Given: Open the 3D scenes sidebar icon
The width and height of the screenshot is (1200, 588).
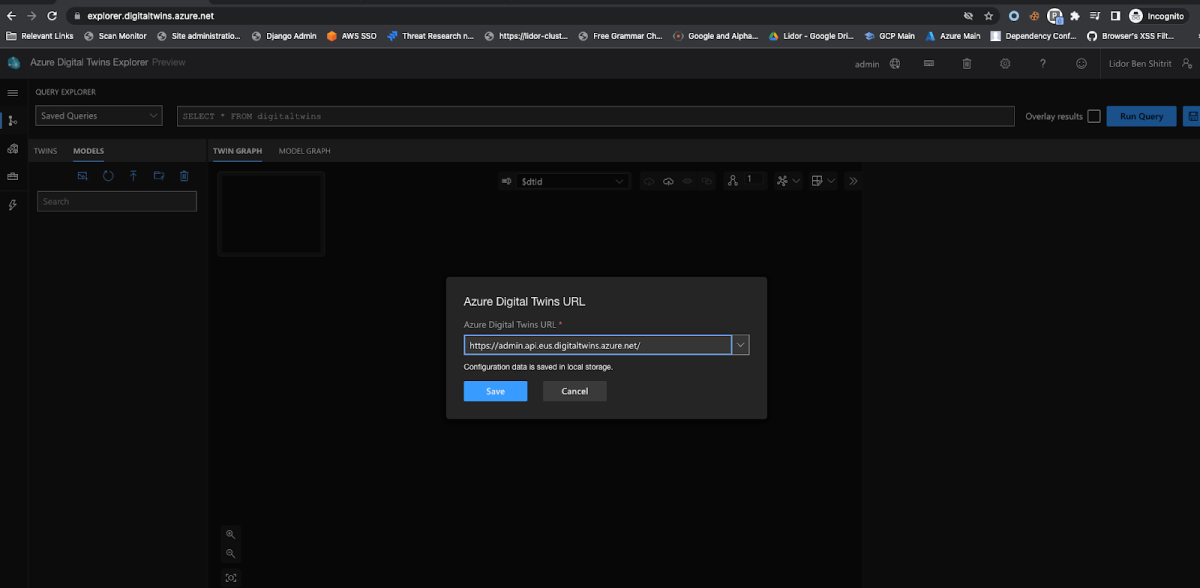Looking at the screenshot, I should [13, 148].
